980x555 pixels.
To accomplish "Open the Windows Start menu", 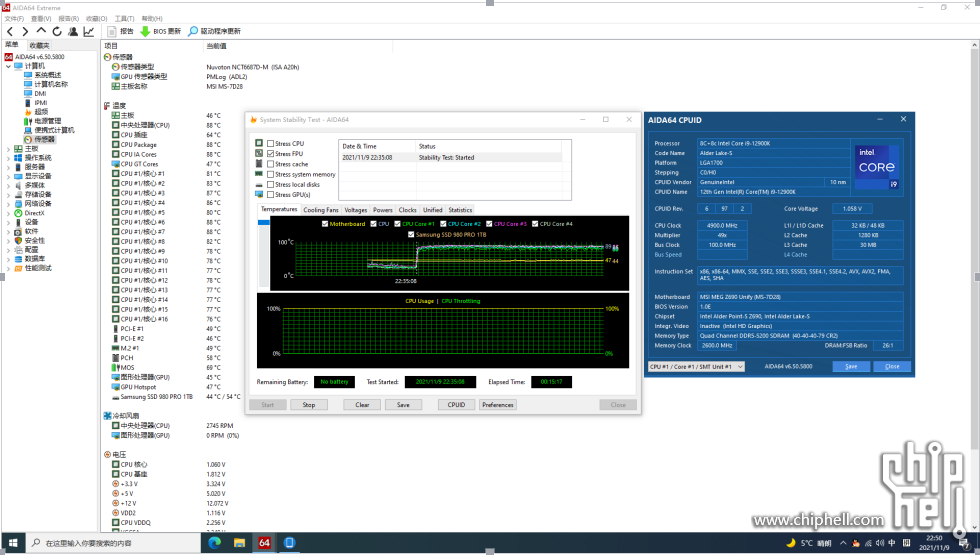I will click(x=12, y=543).
